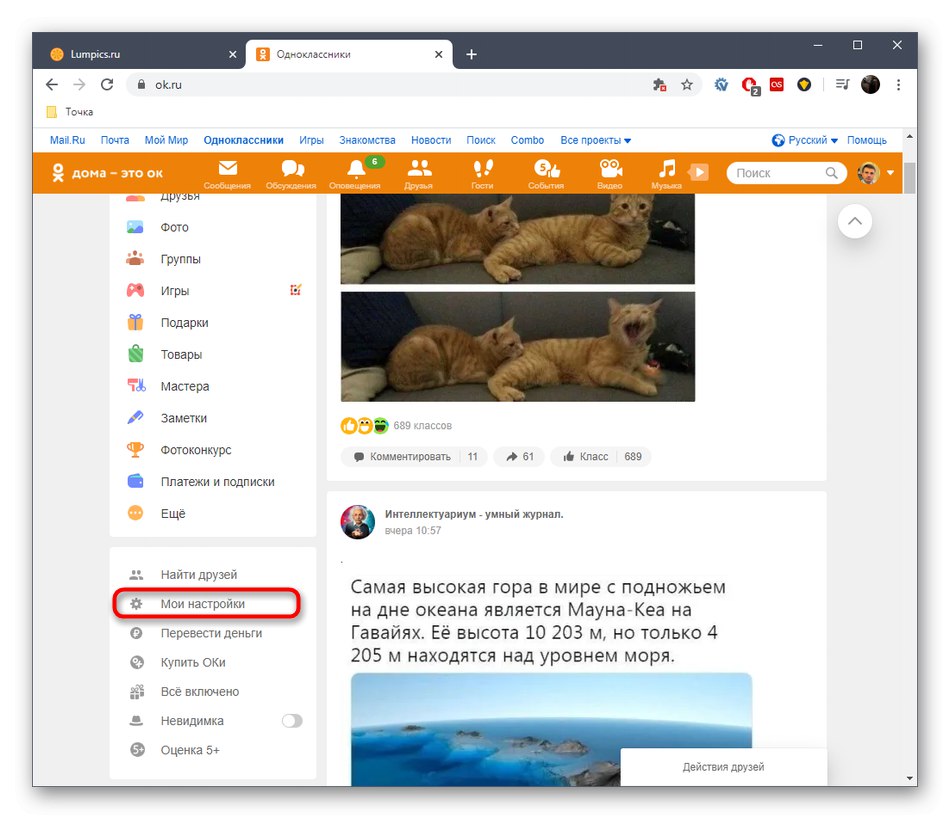Open Сообщения via the envelope icon

pyautogui.click(x=227, y=172)
